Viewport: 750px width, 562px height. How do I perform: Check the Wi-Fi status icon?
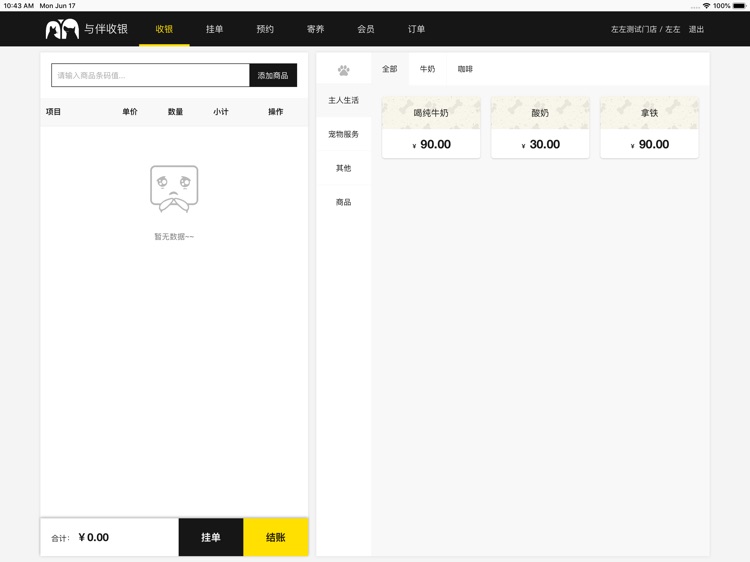[706, 6]
